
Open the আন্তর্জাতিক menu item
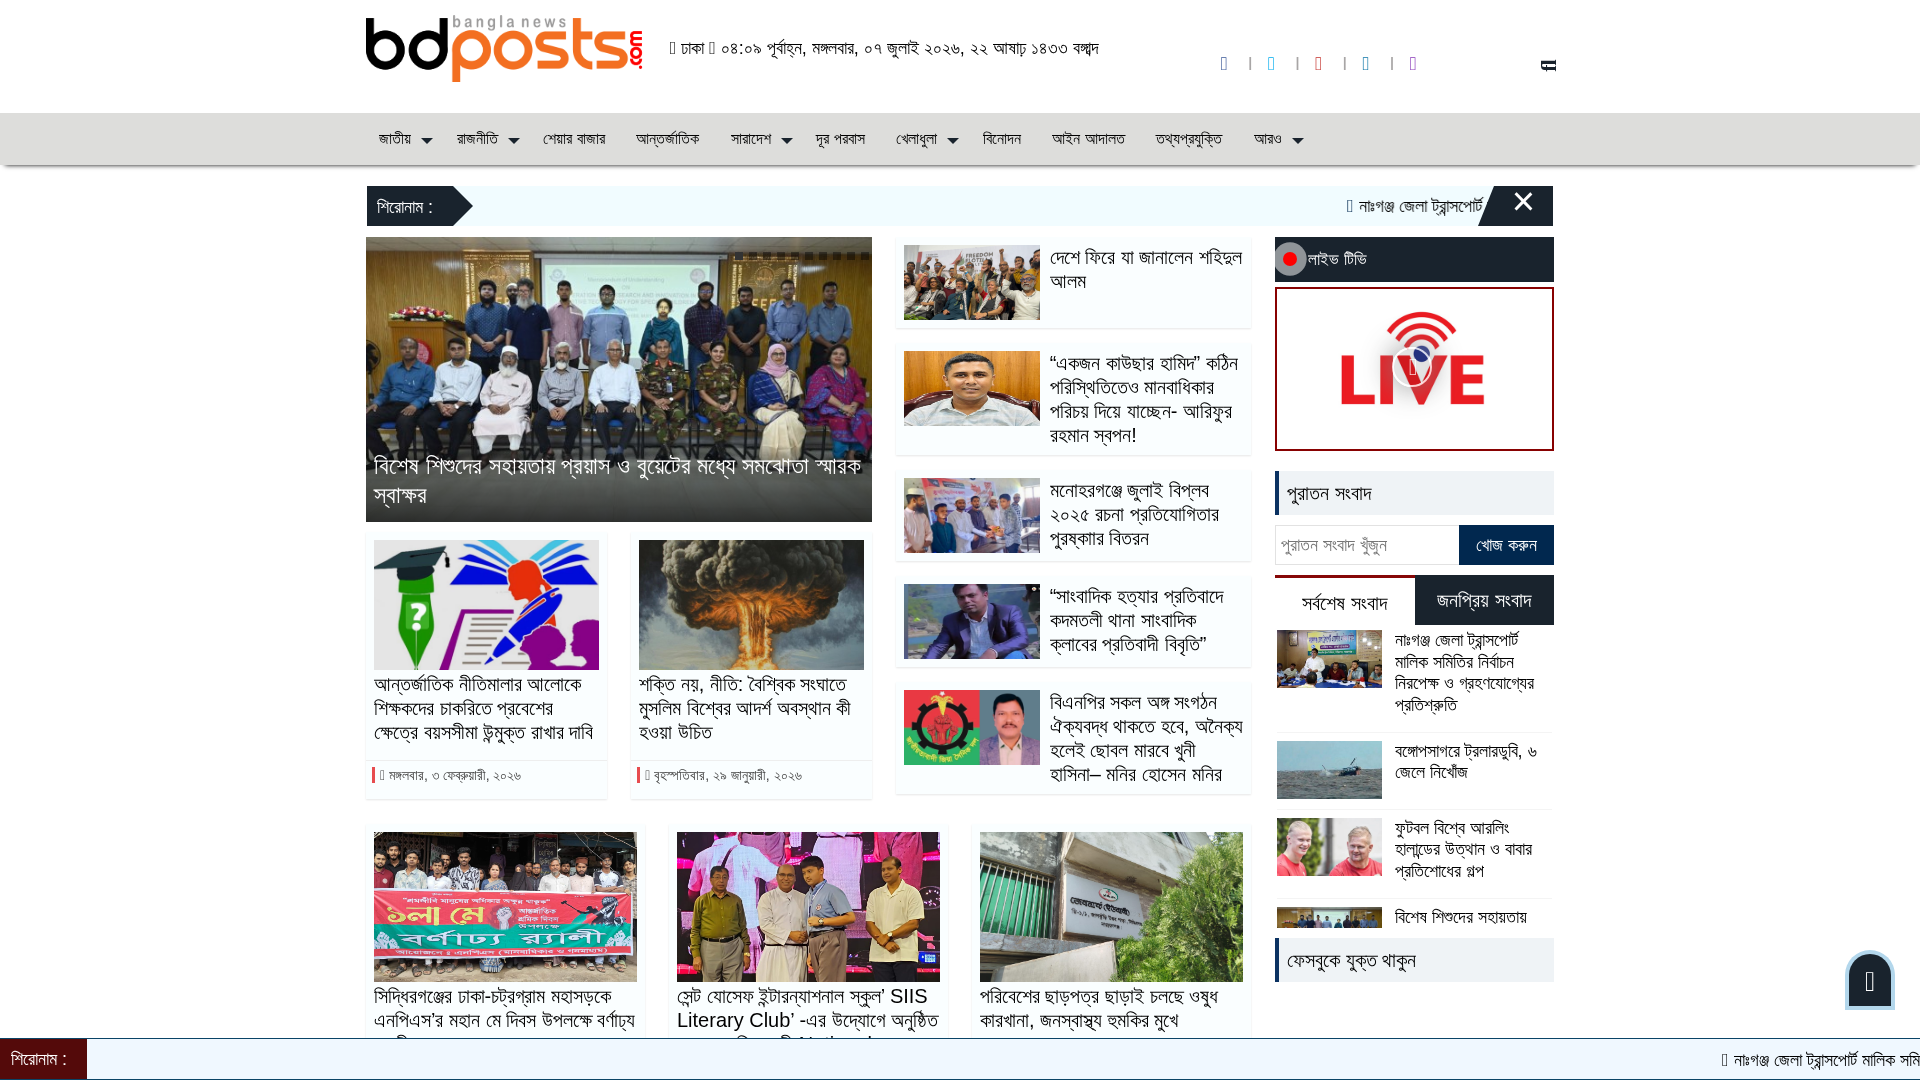pos(667,139)
